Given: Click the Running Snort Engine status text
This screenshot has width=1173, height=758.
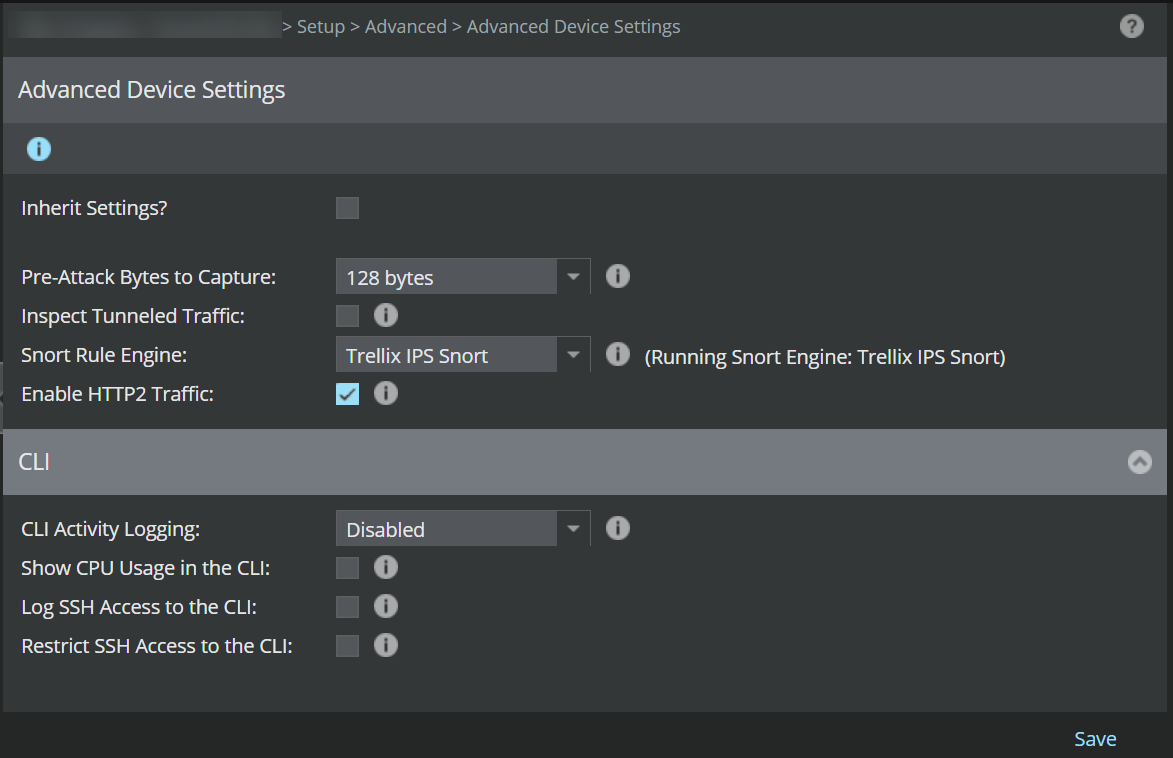Looking at the screenshot, I should 825,357.
